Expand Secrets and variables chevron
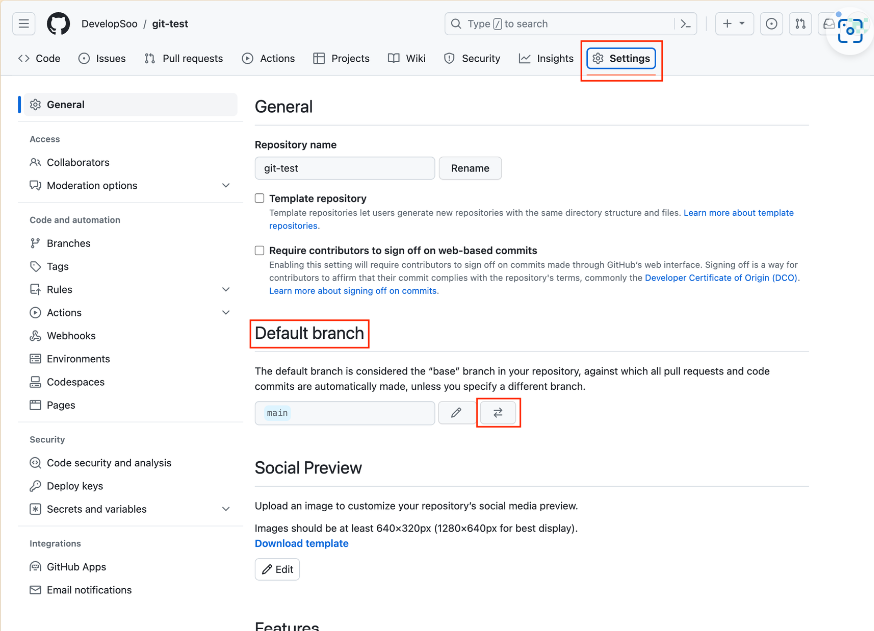The width and height of the screenshot is (874, 631). pos(226,509)
